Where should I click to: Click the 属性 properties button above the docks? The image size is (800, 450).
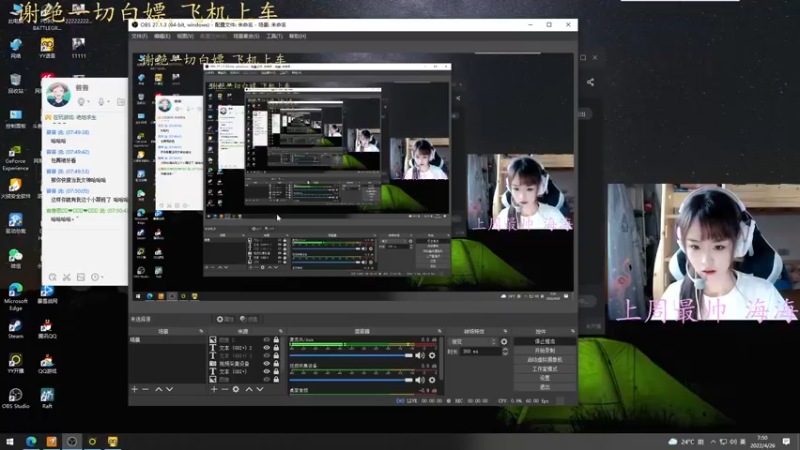pos(224,319)
